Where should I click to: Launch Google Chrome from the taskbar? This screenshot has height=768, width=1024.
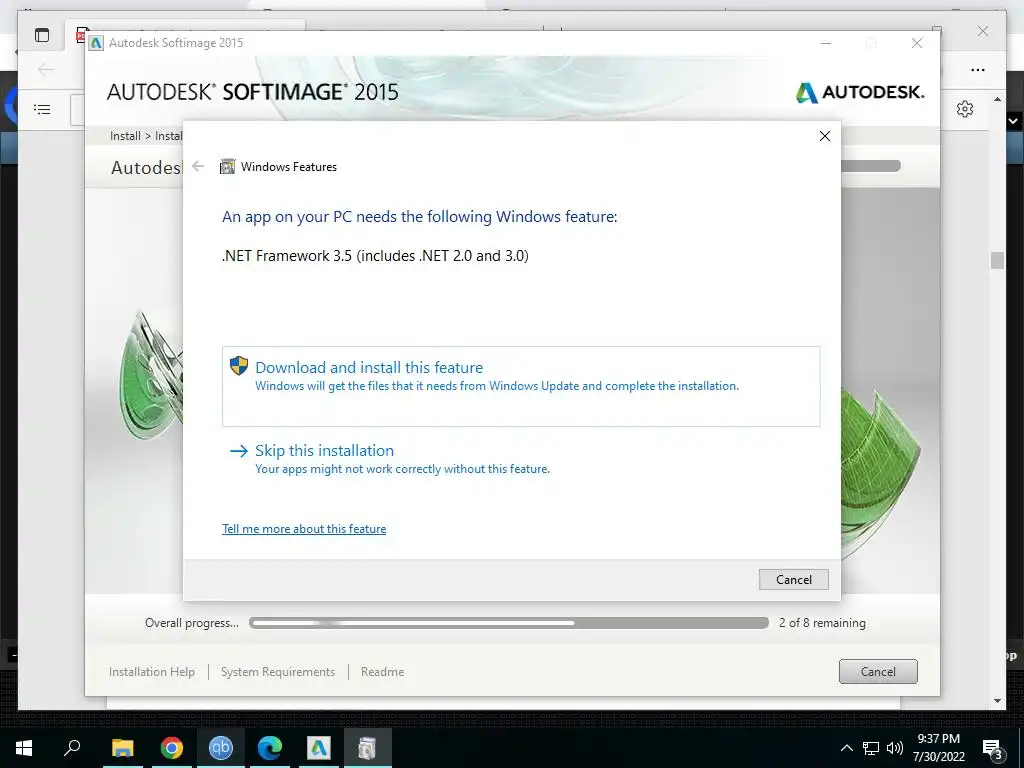(172, 748)
